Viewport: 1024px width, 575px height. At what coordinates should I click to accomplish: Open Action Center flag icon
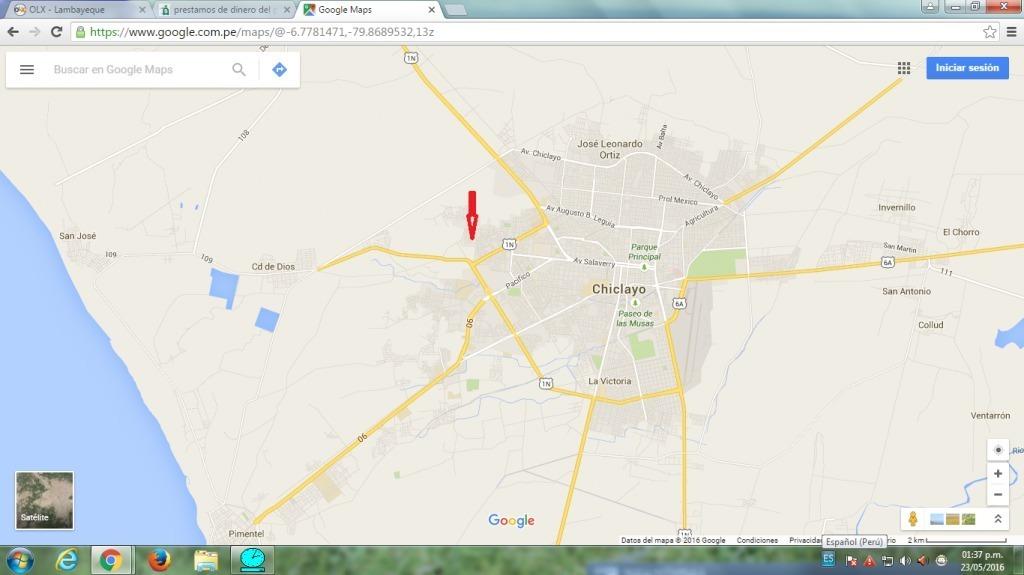(852, 561)
